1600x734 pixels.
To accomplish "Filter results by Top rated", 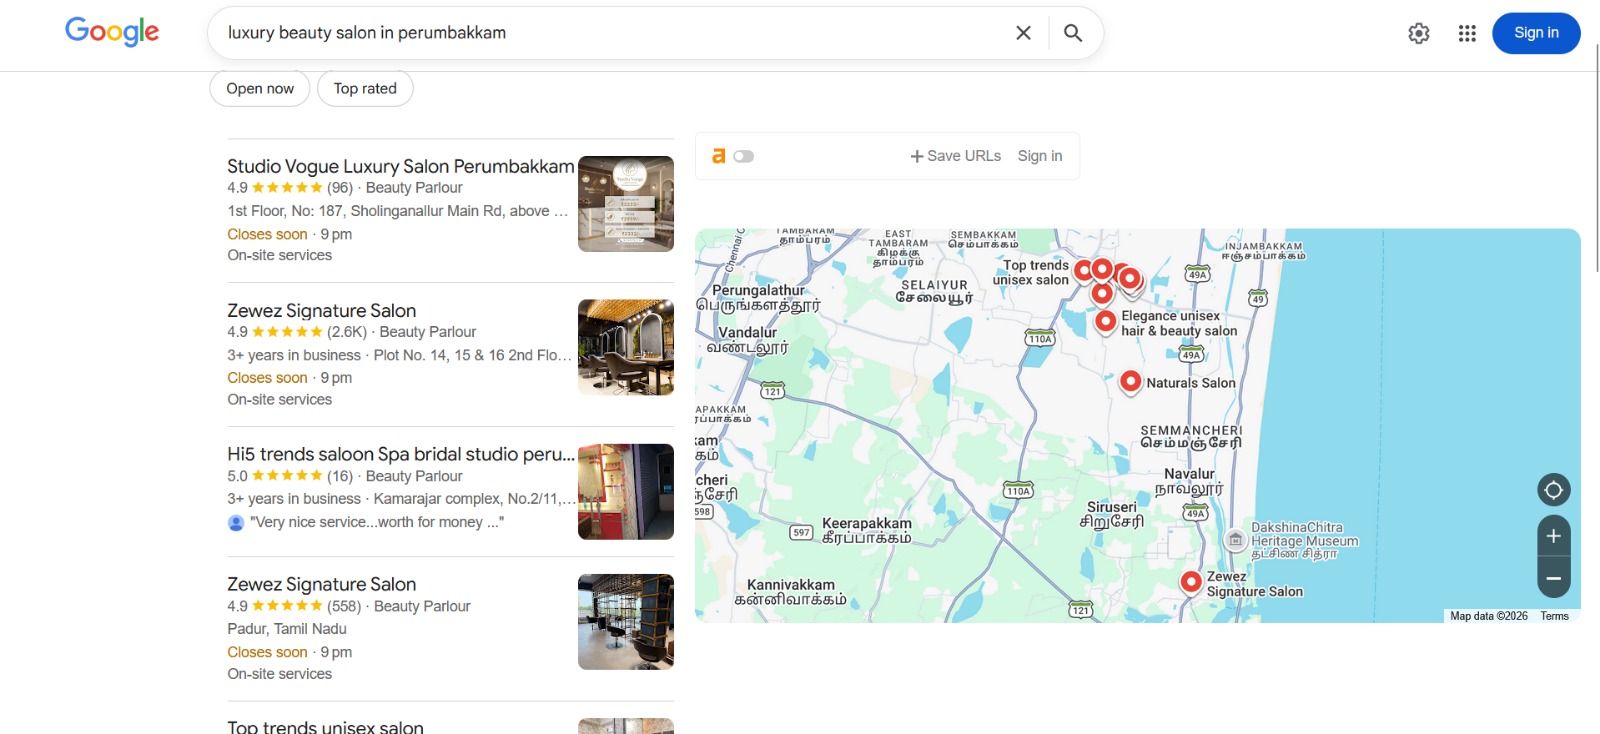I will coord(365,88).
